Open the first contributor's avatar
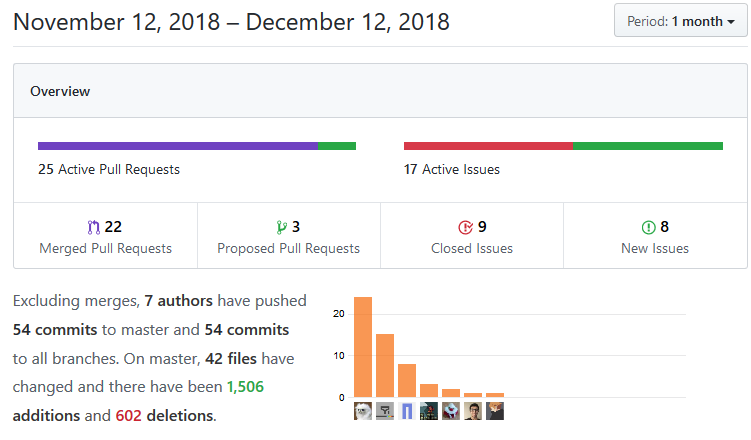The width and height of the screenshot is (751, 440). pos(363,411)
